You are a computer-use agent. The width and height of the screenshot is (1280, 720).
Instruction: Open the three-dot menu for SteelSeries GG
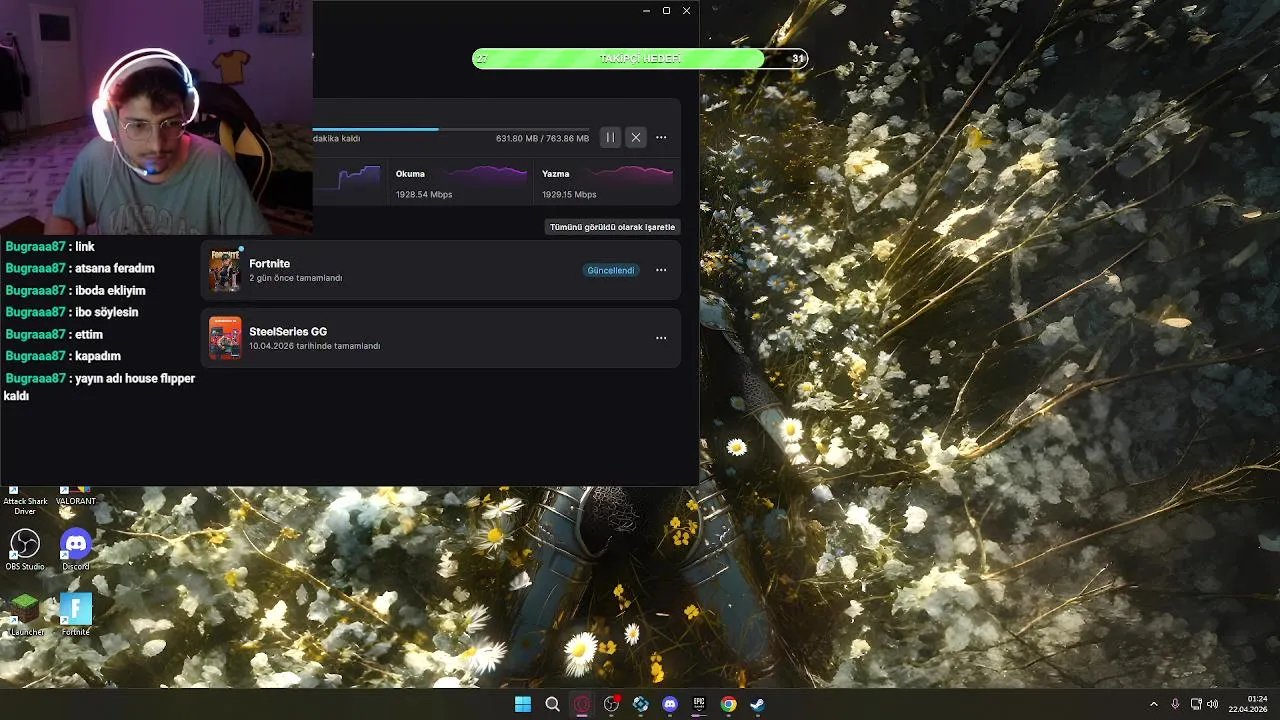[x=661, y=338]
